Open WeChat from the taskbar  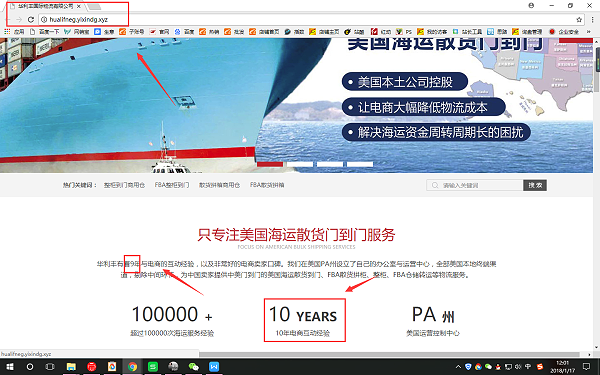194,367
